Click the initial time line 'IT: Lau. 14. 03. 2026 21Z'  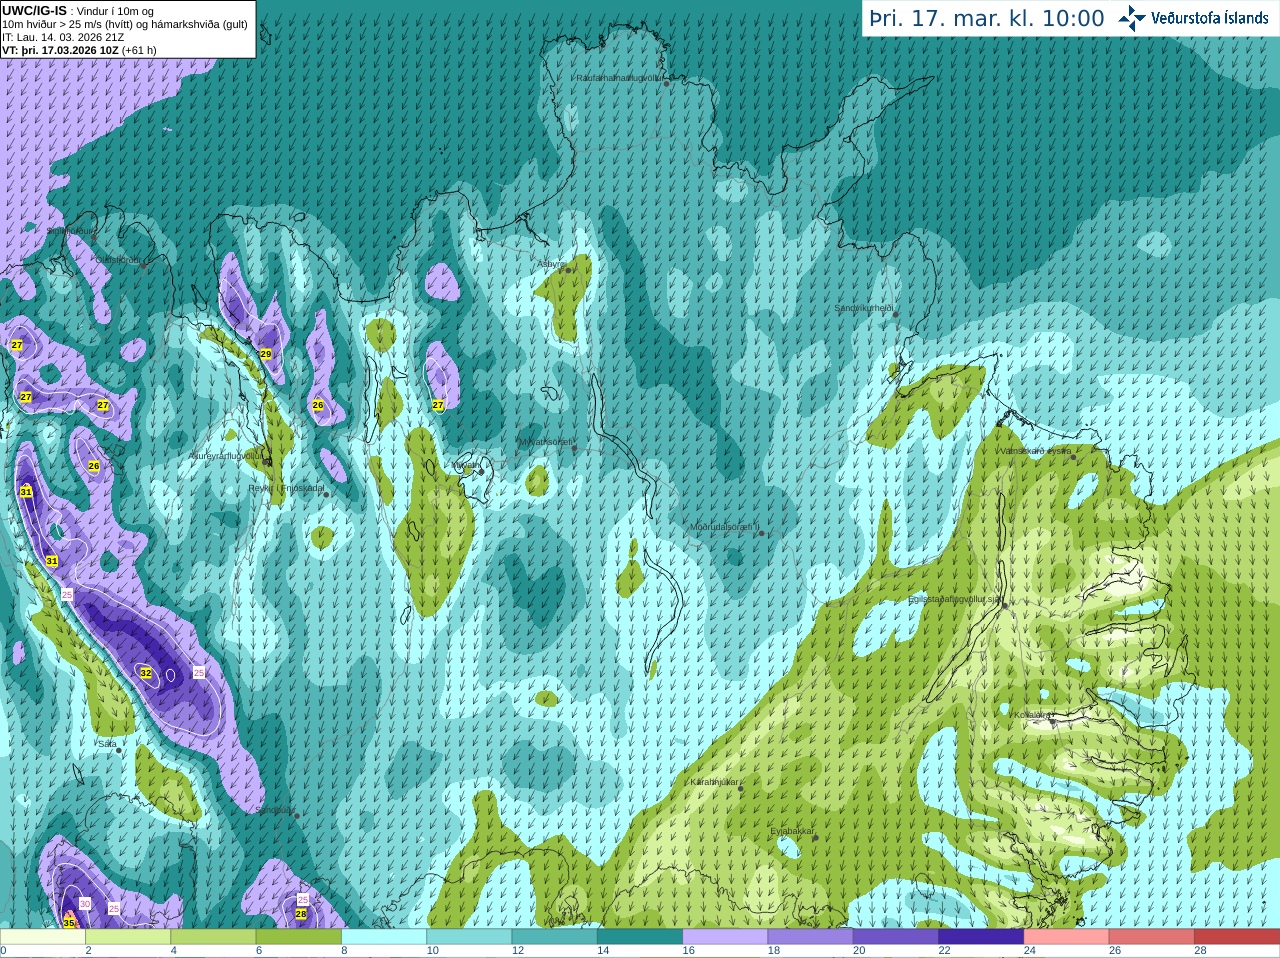click(x=63, y=37)
